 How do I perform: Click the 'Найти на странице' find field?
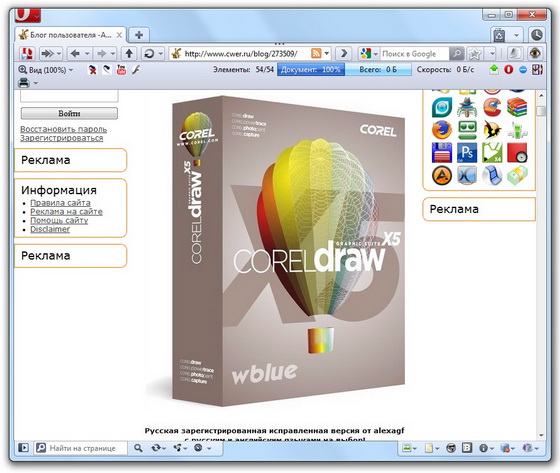pyautogui.click(x=81, y=448)
